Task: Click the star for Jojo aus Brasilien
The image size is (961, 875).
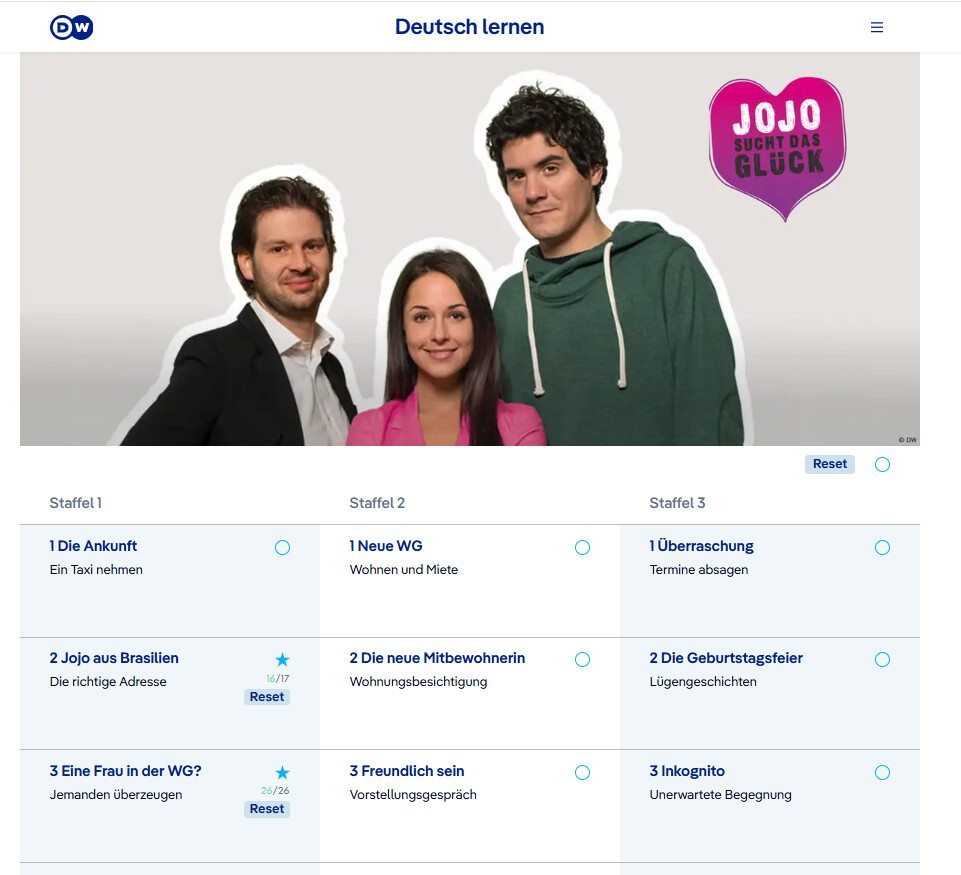Action: coord(282,659)
